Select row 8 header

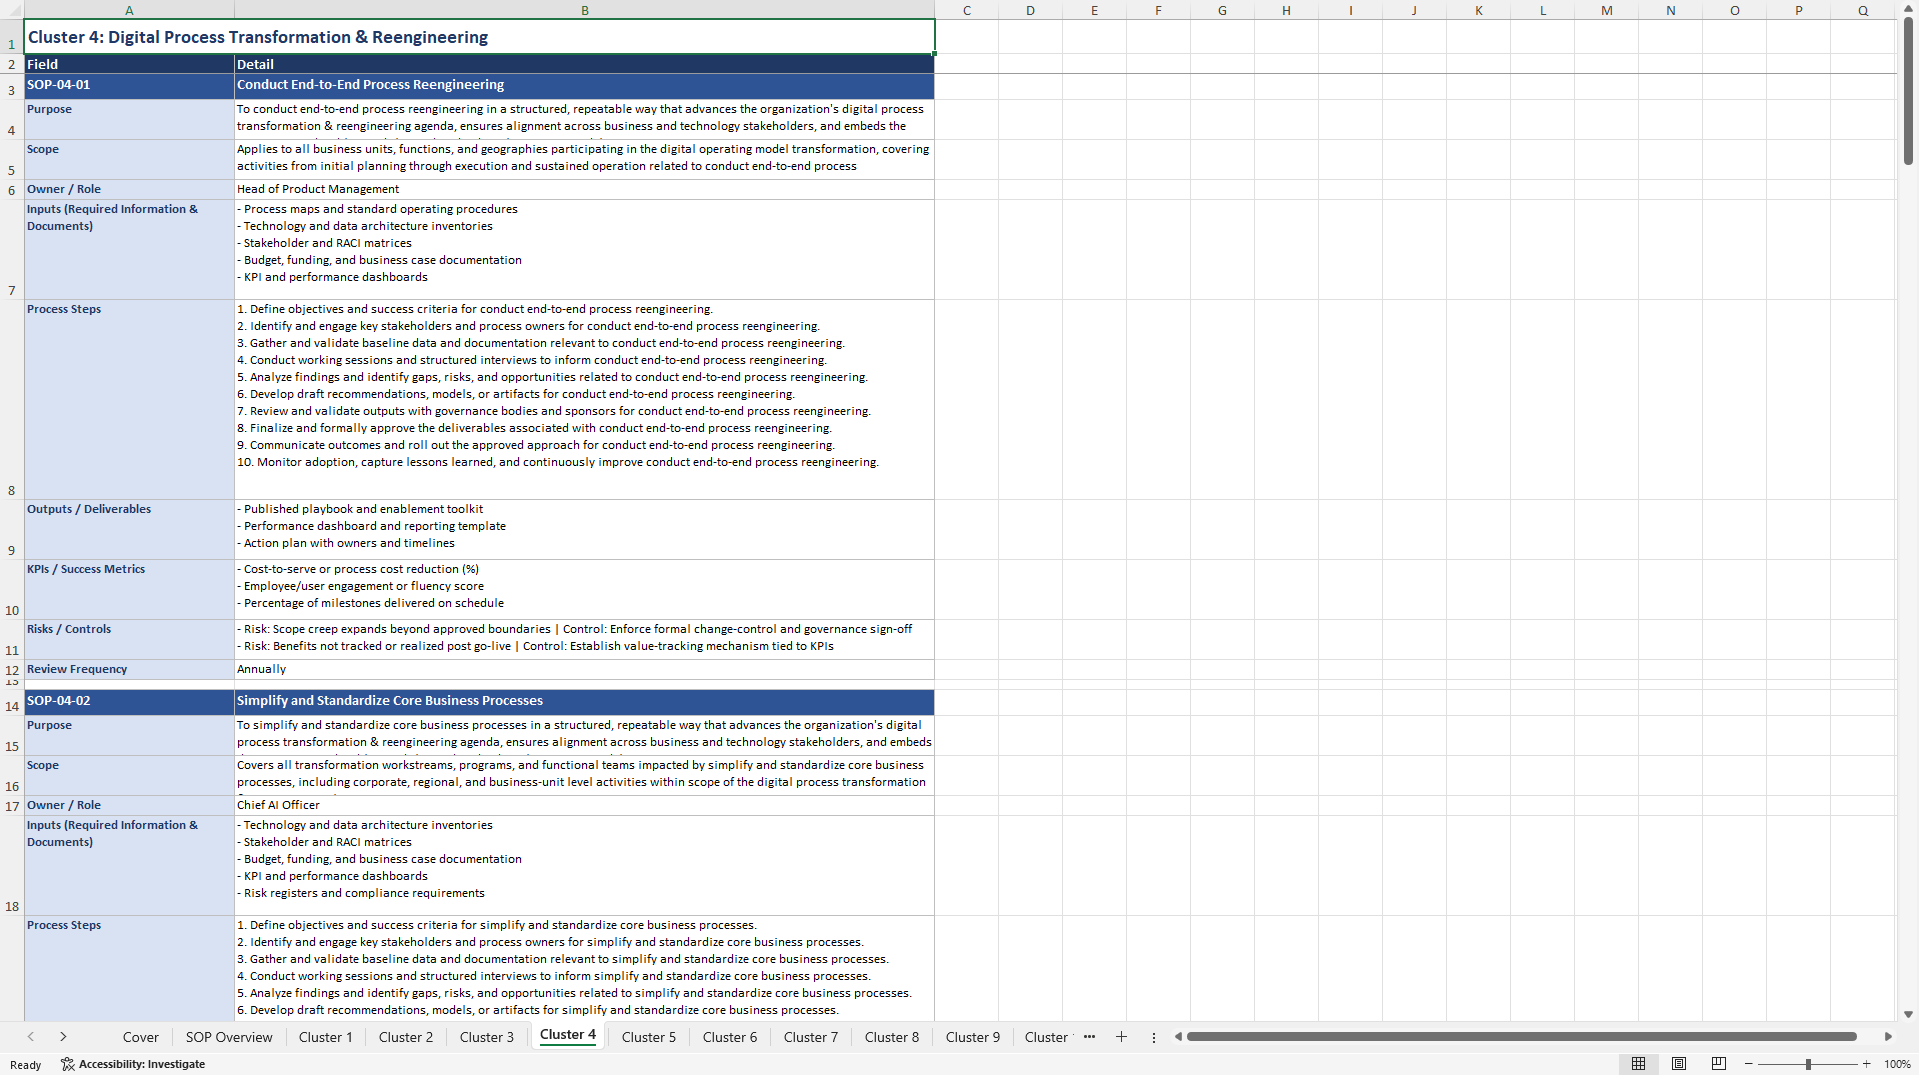pyautogui.click(x=12, y=400)
